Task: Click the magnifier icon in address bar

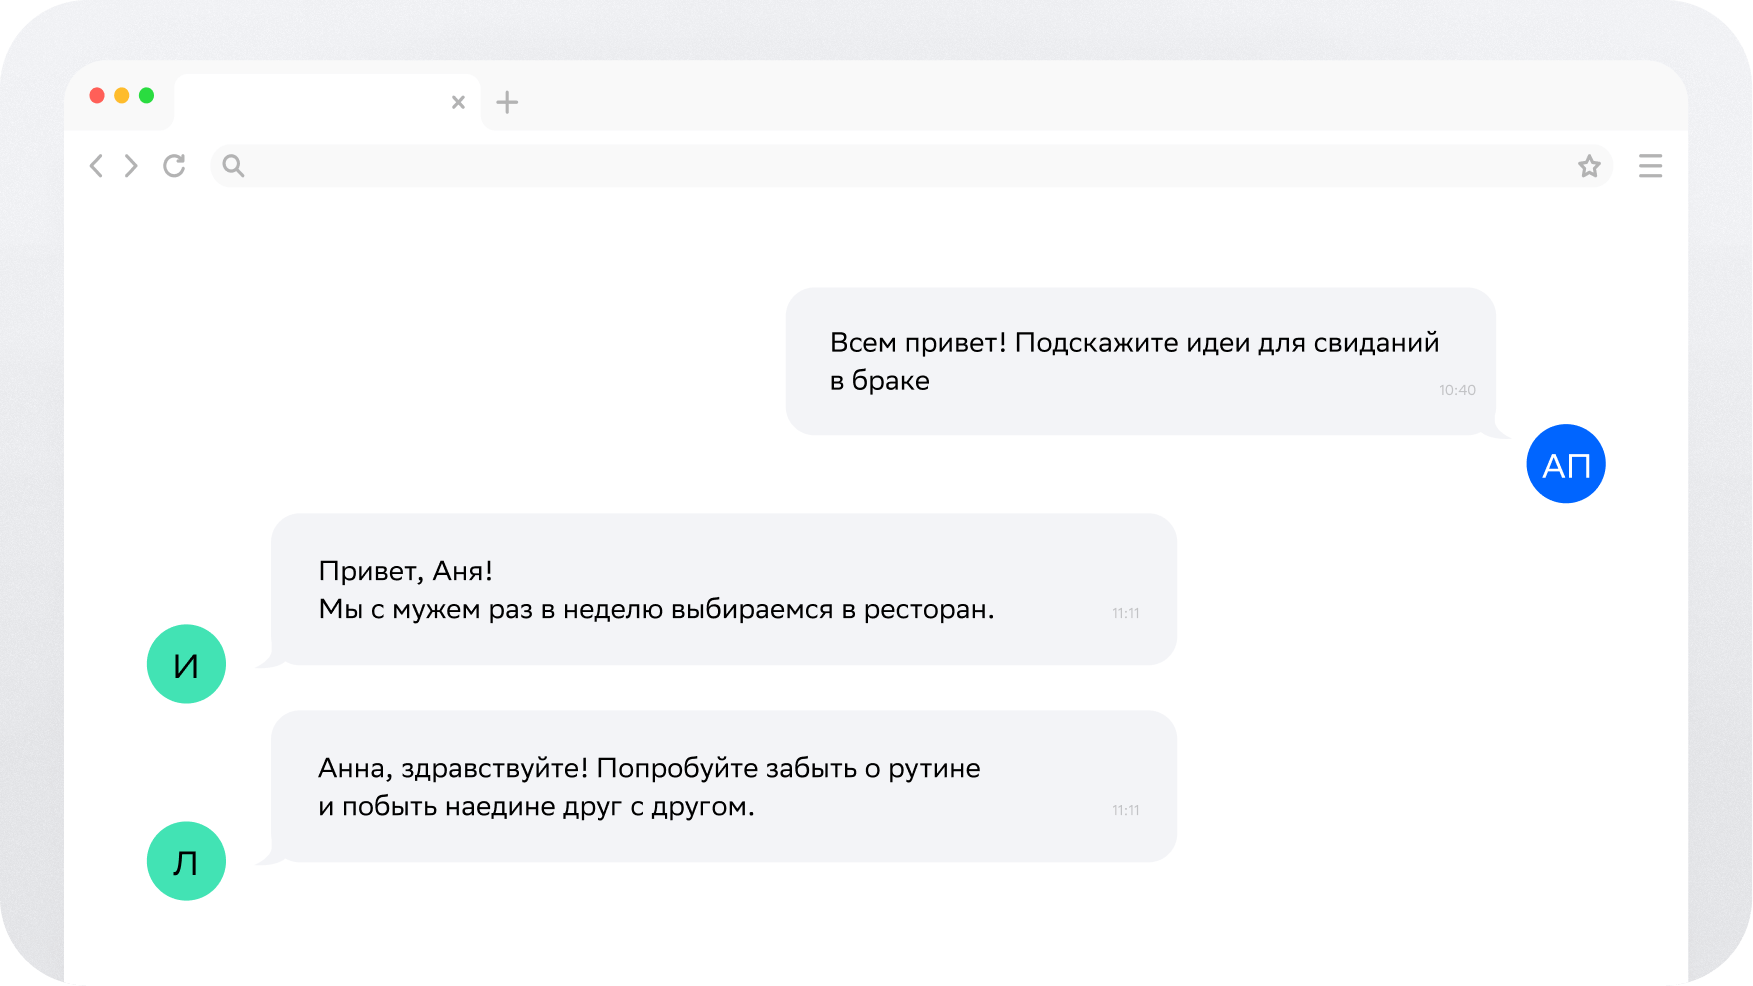Action: point(233,166)
